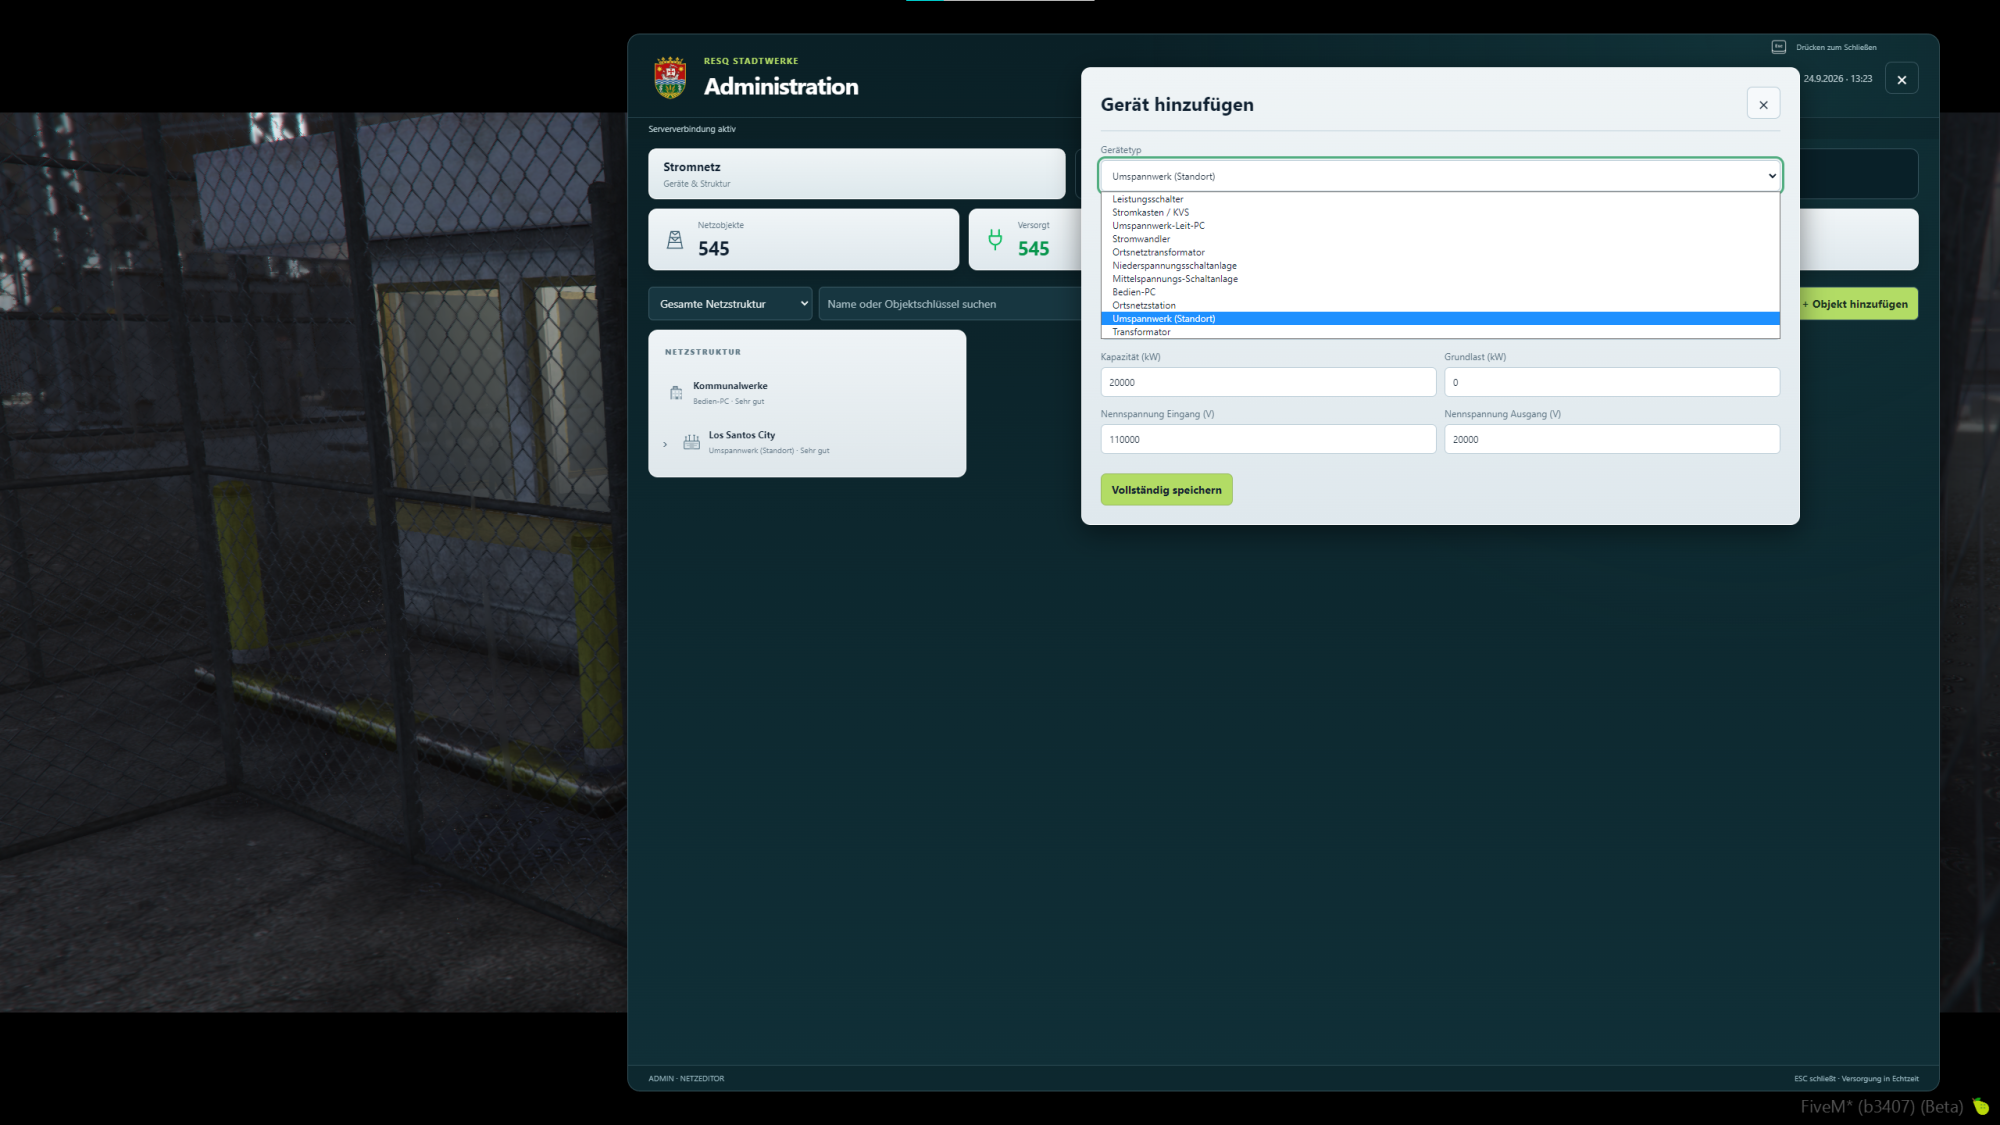
Task: Click the date and time display
Action: 1837,79
